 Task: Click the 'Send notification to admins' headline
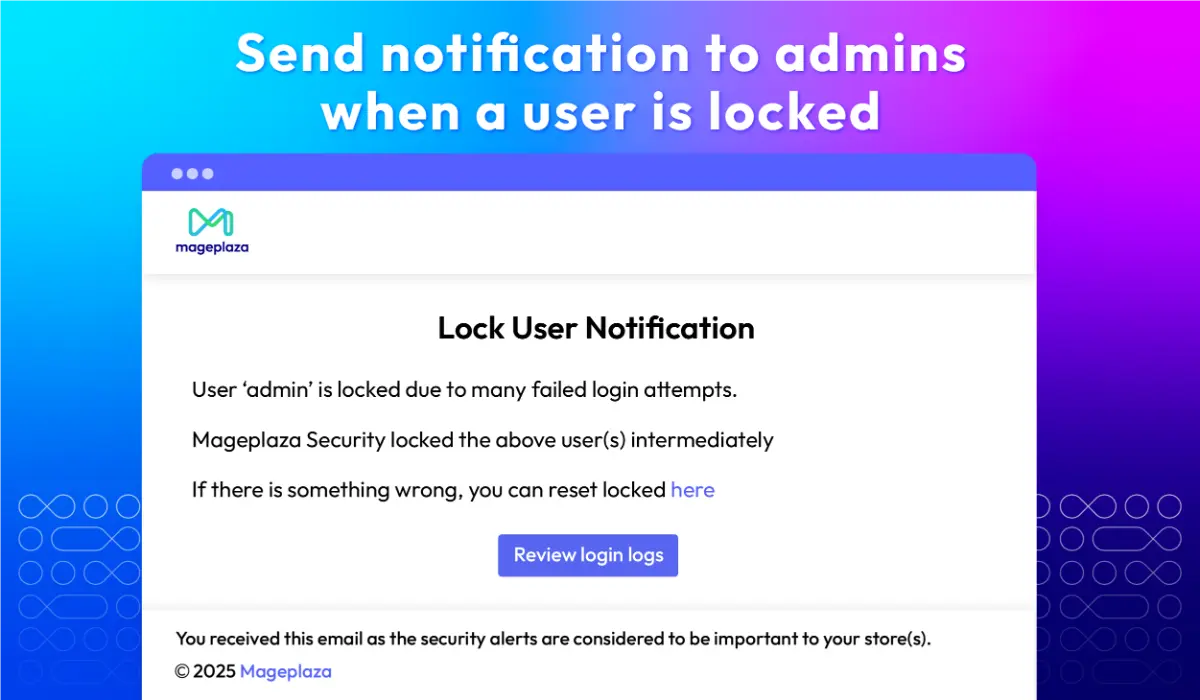pos(600,56)
